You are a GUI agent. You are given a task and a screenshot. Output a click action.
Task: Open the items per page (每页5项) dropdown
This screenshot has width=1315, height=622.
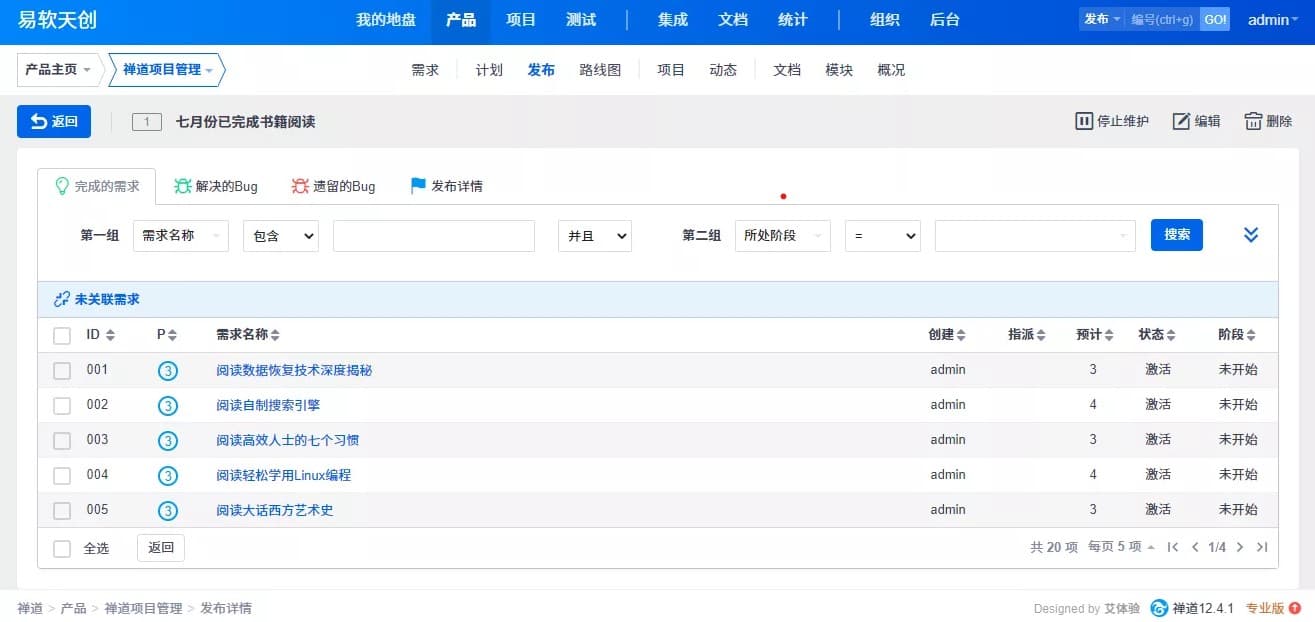pos(1121,547)
